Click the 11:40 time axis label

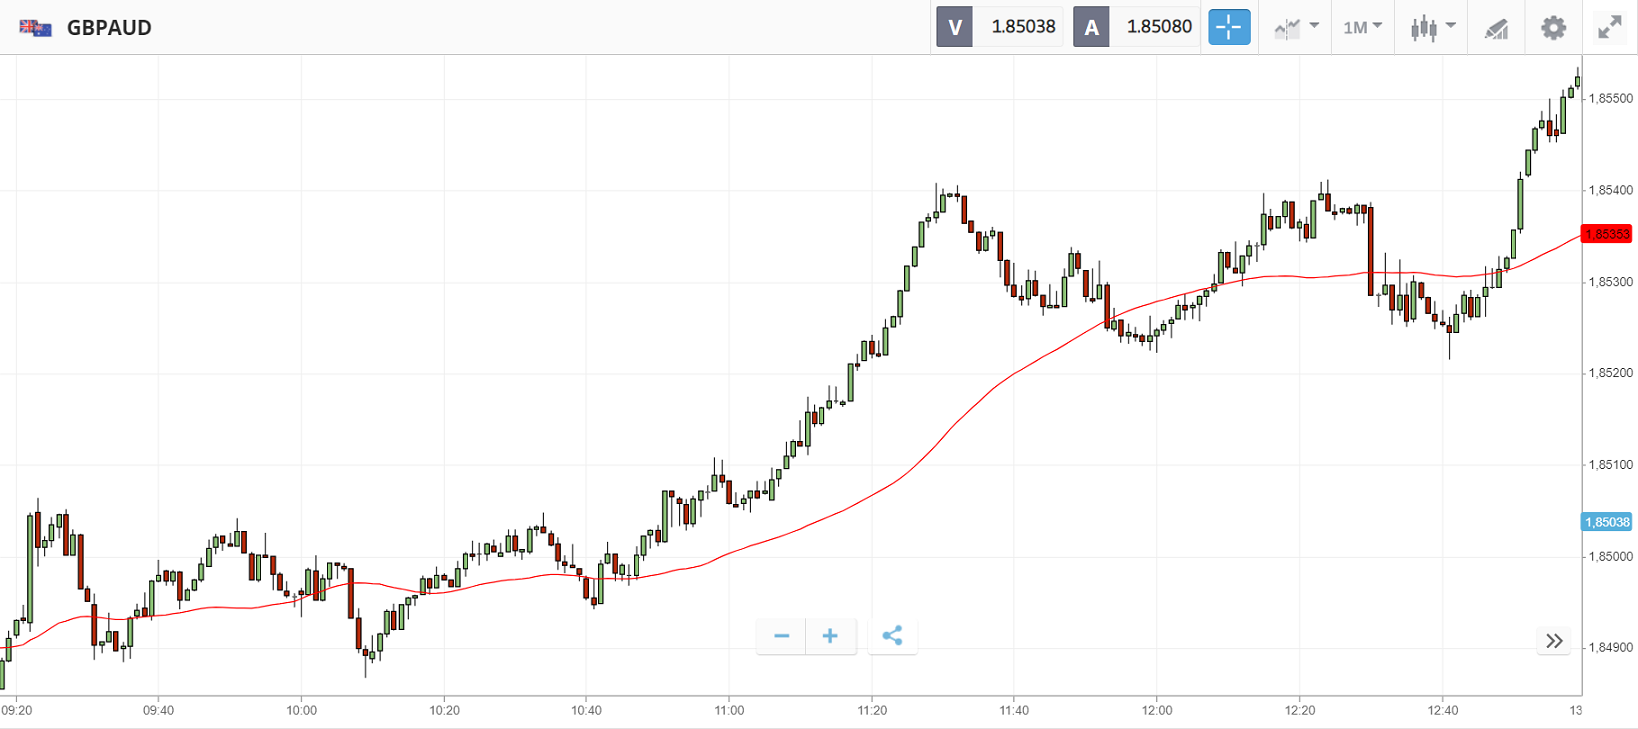(x=1014, y=710)
